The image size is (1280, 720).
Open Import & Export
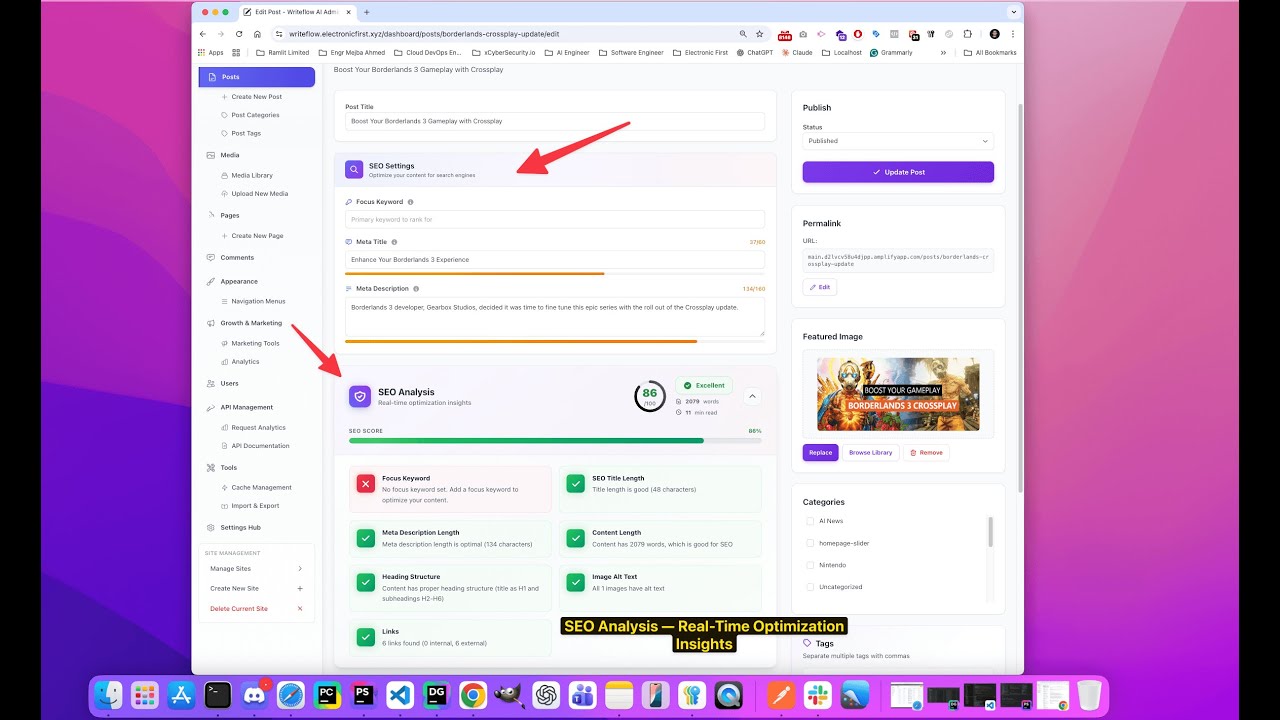pyautogui.click(x=255, y=505)
